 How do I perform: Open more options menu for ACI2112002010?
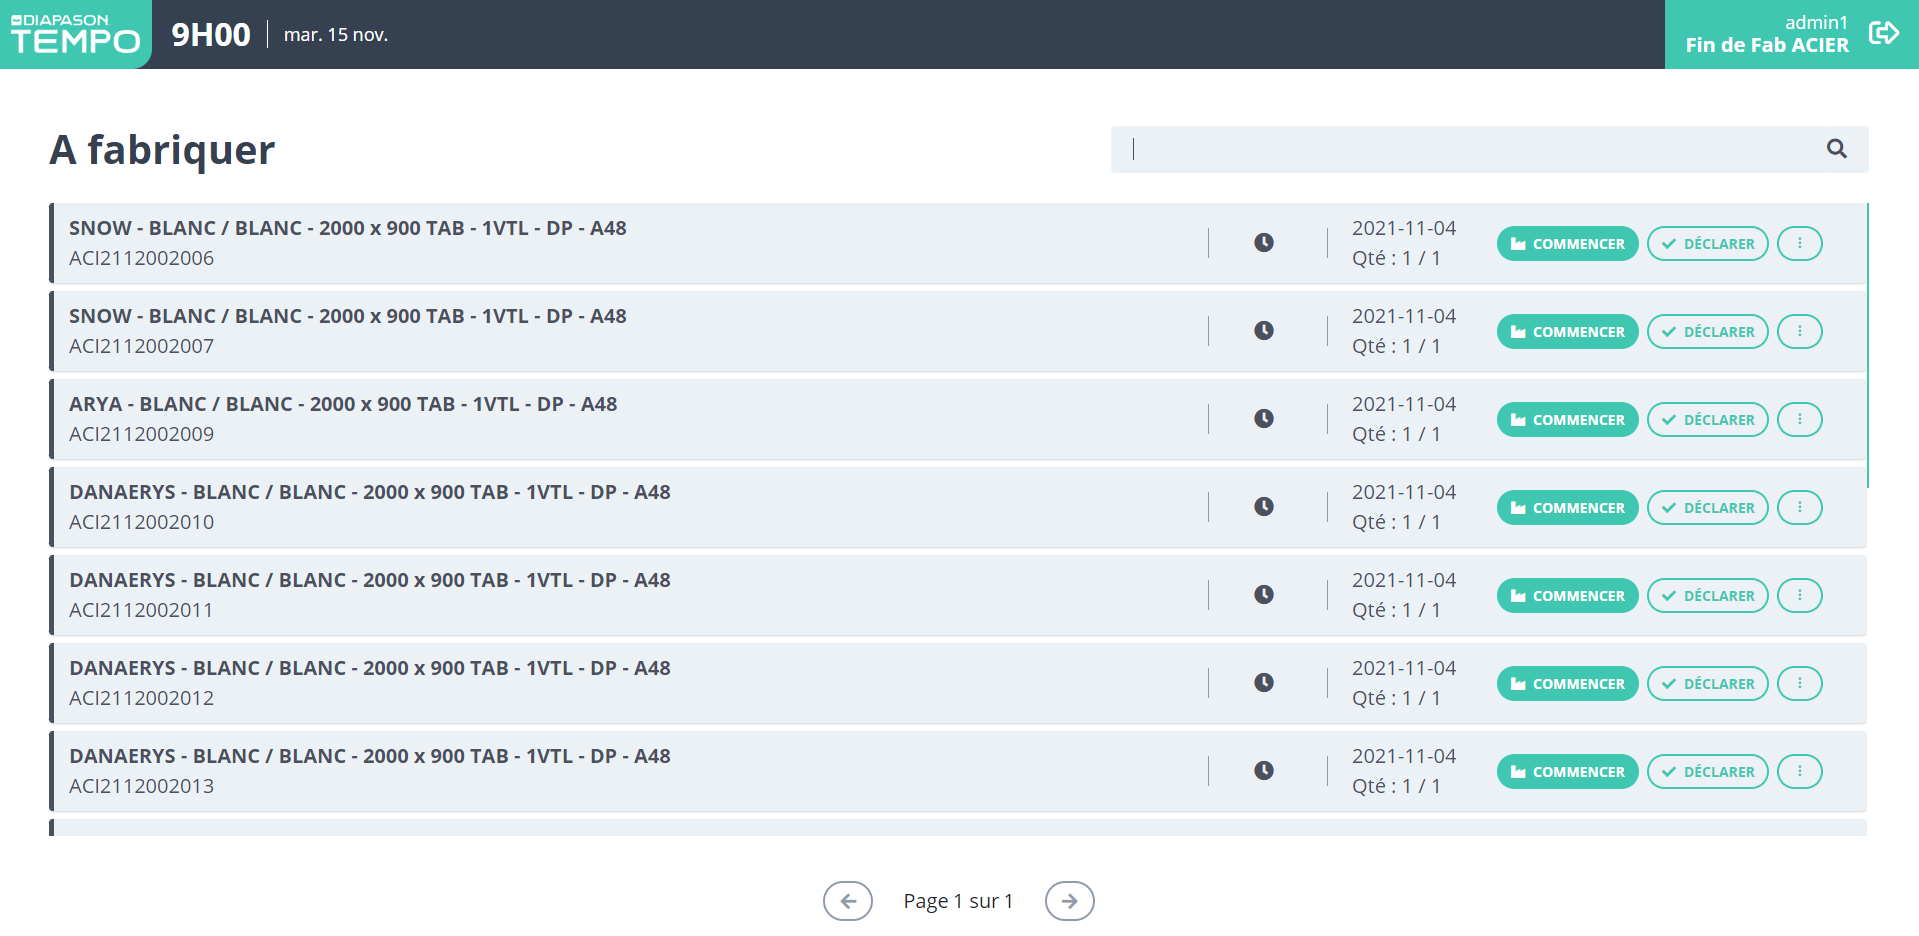1799,508
